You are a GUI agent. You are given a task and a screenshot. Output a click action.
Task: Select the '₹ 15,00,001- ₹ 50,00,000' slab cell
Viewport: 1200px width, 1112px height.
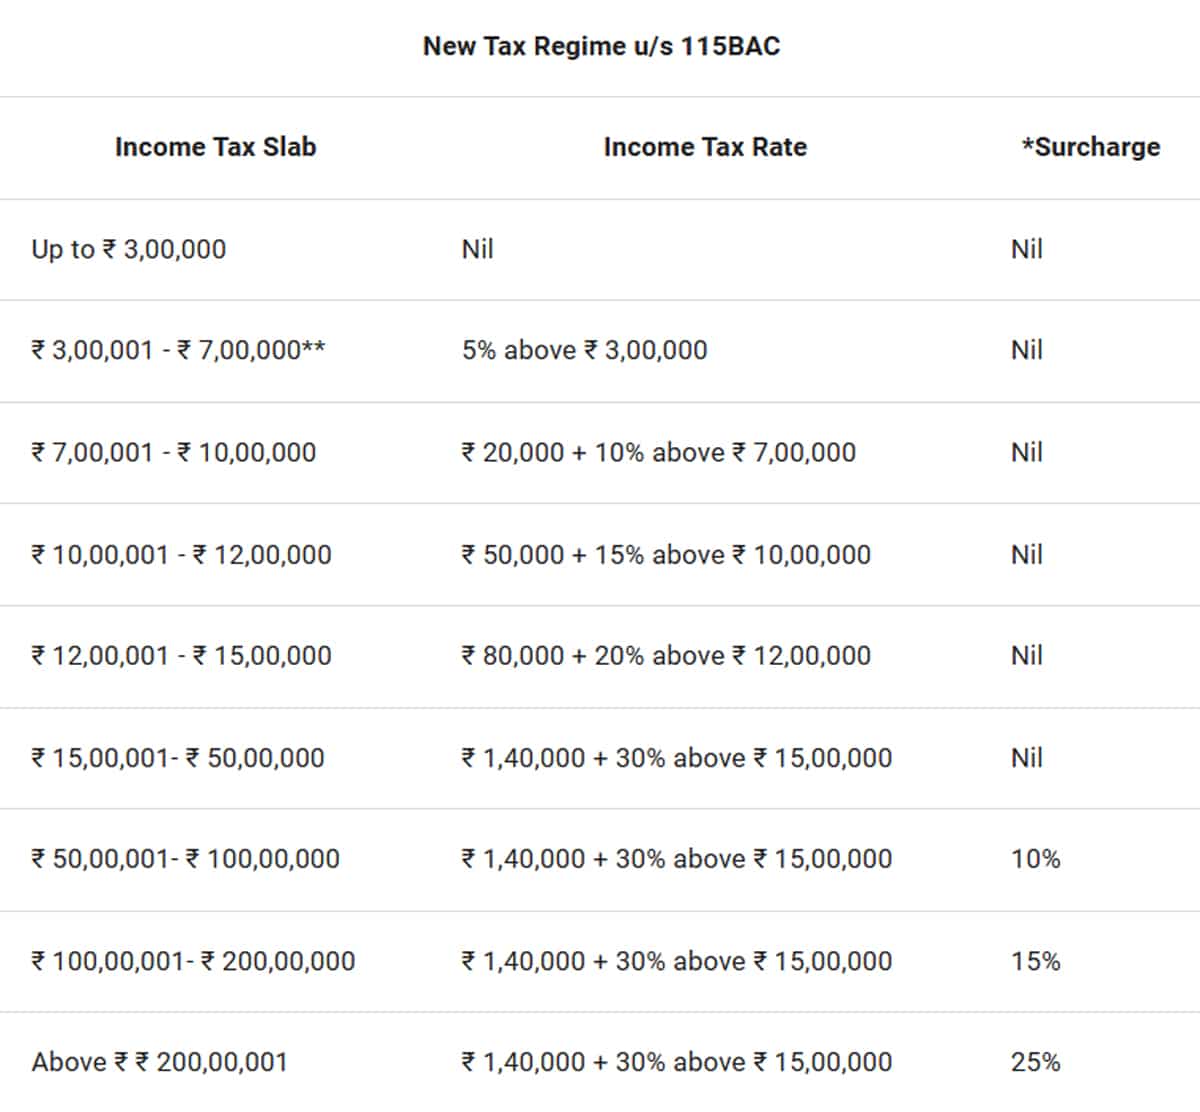pos(178,758)
